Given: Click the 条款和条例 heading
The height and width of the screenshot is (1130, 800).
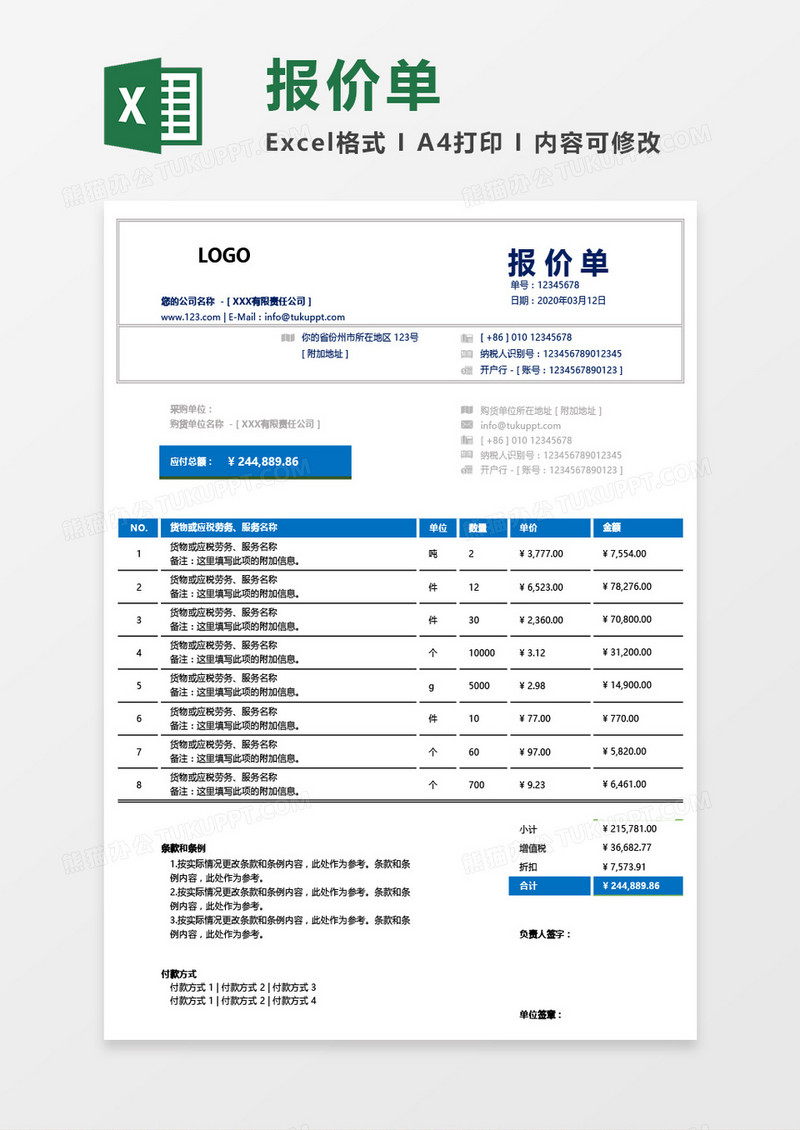Looking at the screenshot, I should tap(183, 848).
